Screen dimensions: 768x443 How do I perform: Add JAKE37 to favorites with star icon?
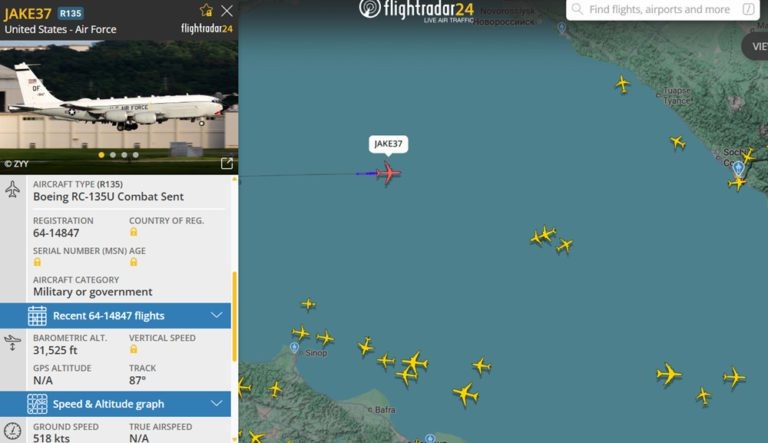click(206, 10)
